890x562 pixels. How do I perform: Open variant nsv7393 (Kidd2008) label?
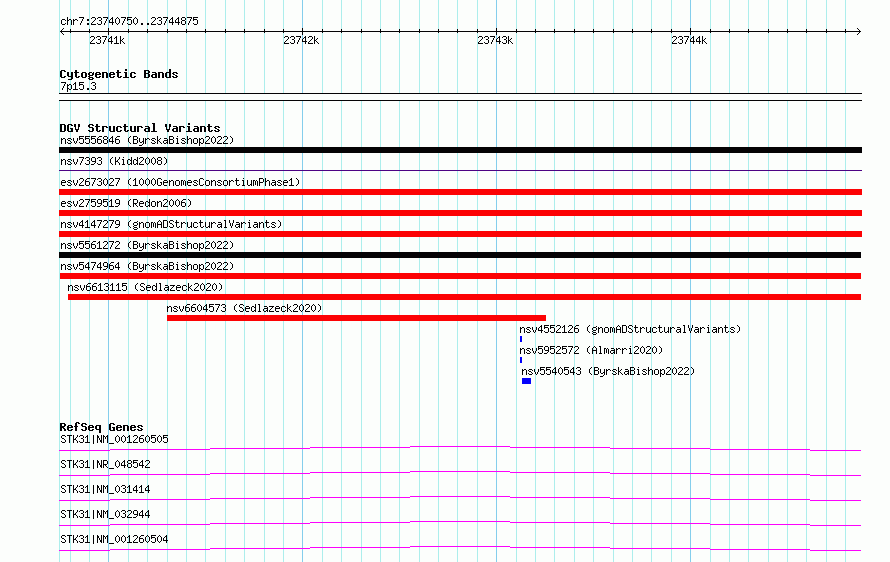click(114, 161)
